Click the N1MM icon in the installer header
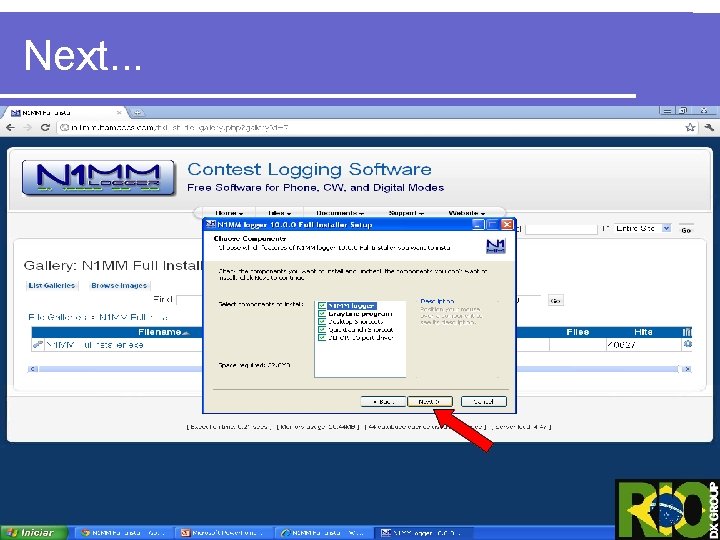 click(495, 246)
